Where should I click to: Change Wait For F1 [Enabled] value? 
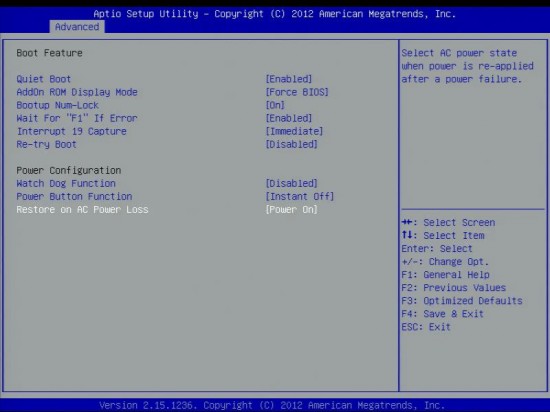[x=289, y=118]
